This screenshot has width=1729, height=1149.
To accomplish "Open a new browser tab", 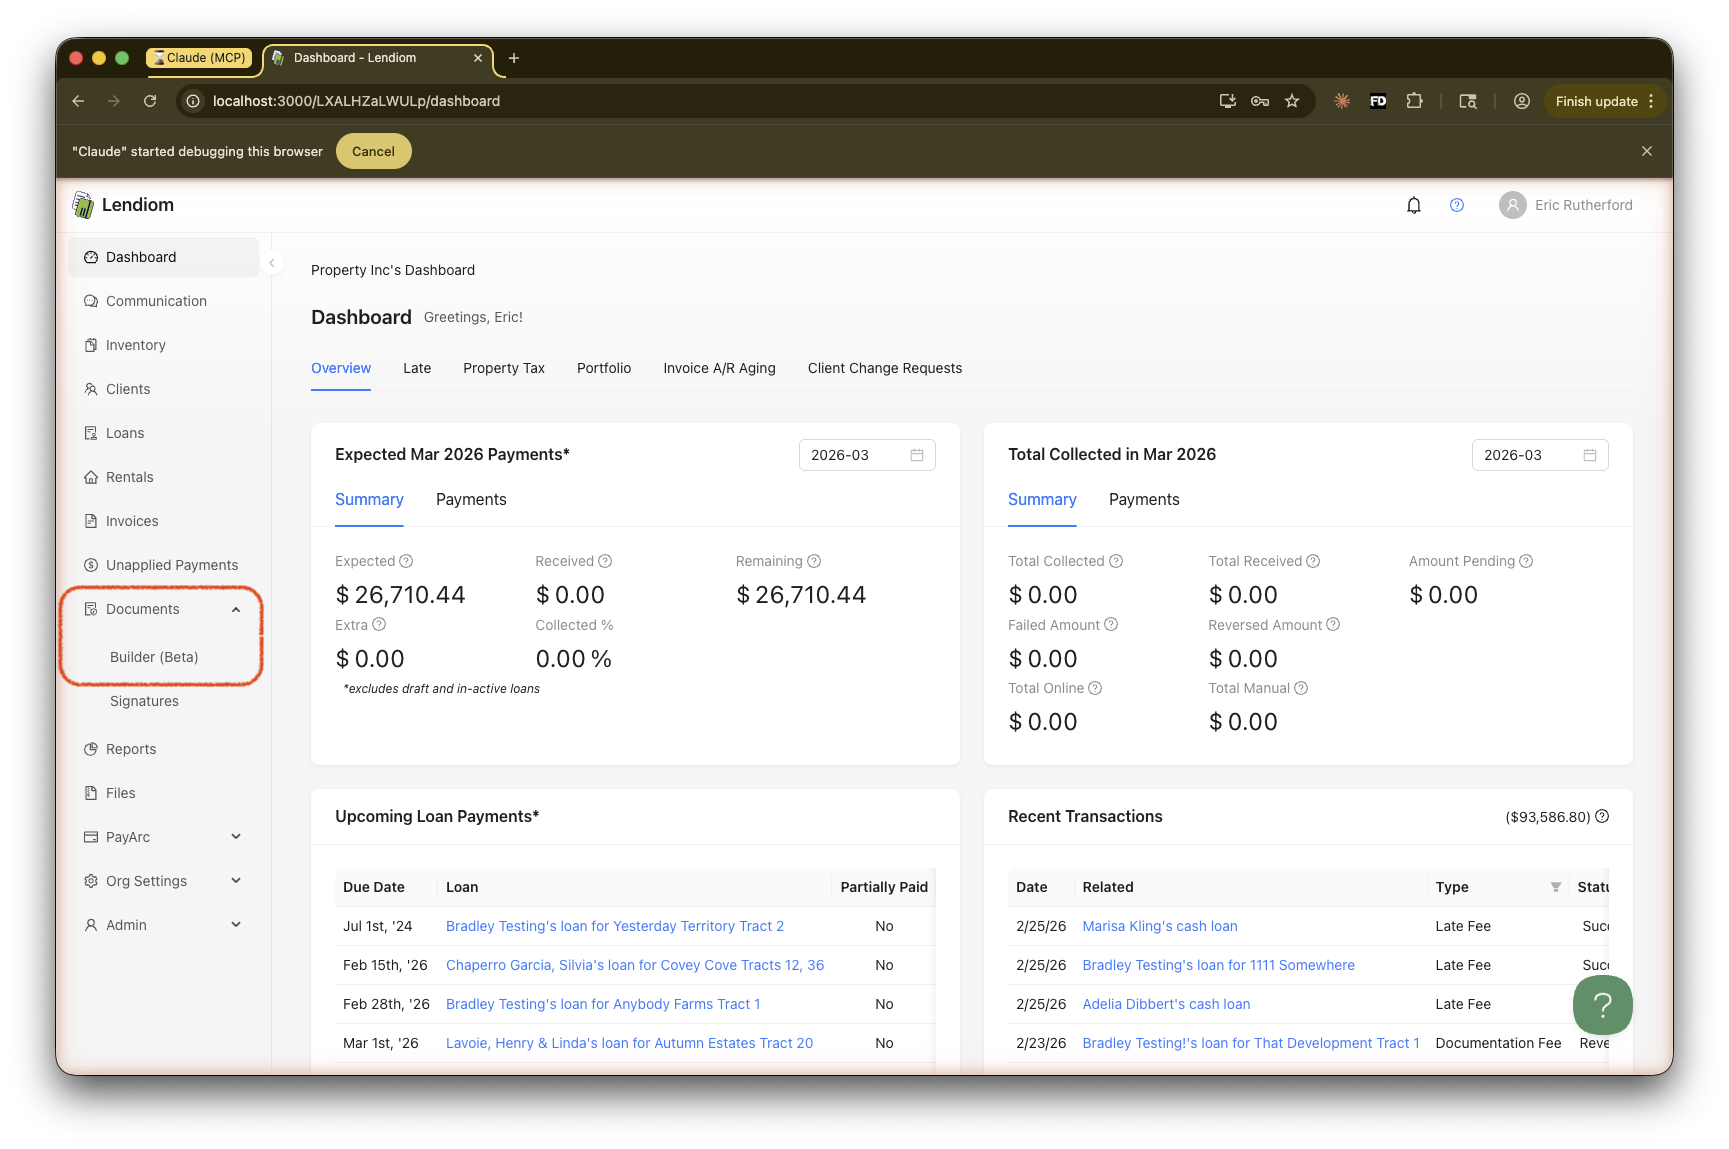I will (x=514, y=58).
